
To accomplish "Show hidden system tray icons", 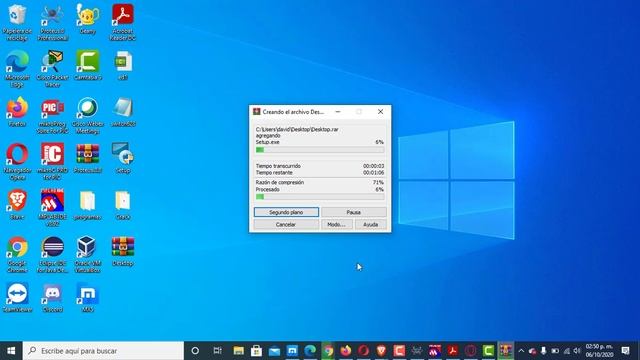I will pyautogui.click(x=521, y=351).
